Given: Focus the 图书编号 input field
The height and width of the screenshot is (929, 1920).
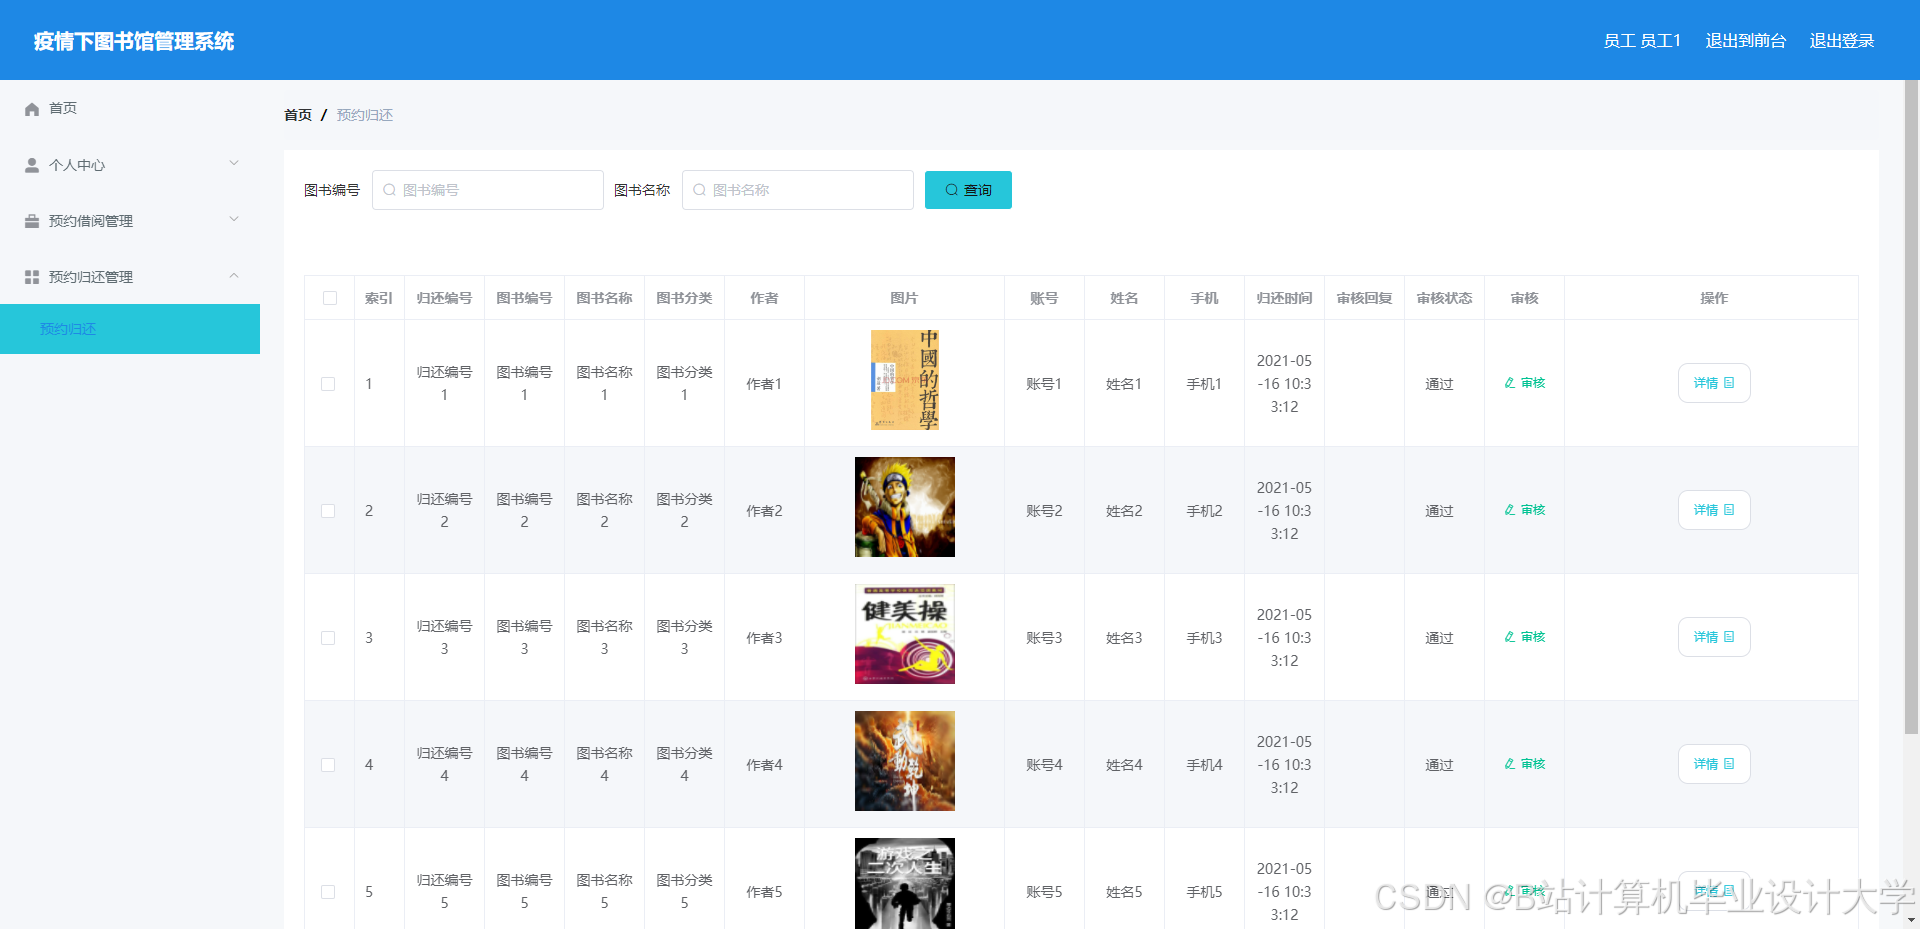Looking at the screenshot, I should [x=488, y=190].
